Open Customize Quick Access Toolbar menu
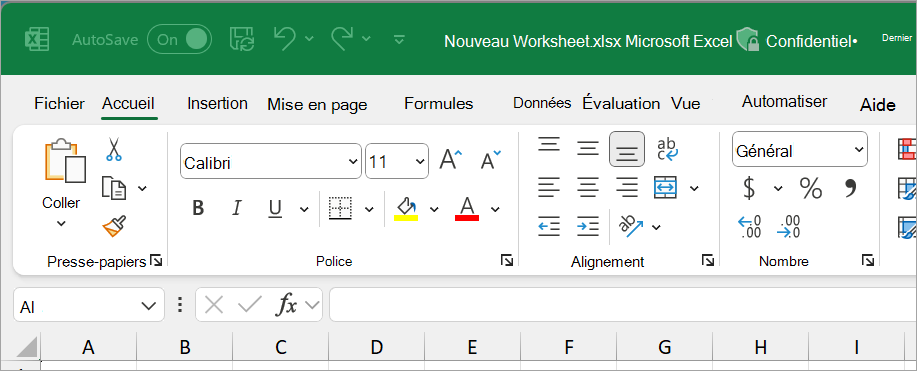 [x=399, y=39]
